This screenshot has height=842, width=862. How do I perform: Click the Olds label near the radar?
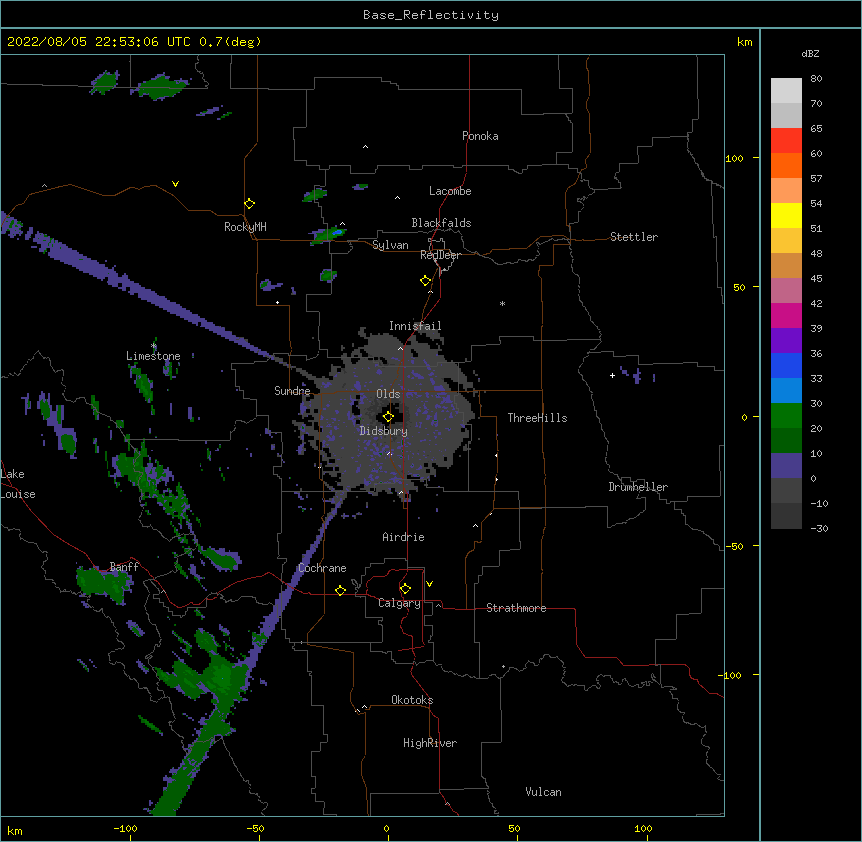point(388,394)
